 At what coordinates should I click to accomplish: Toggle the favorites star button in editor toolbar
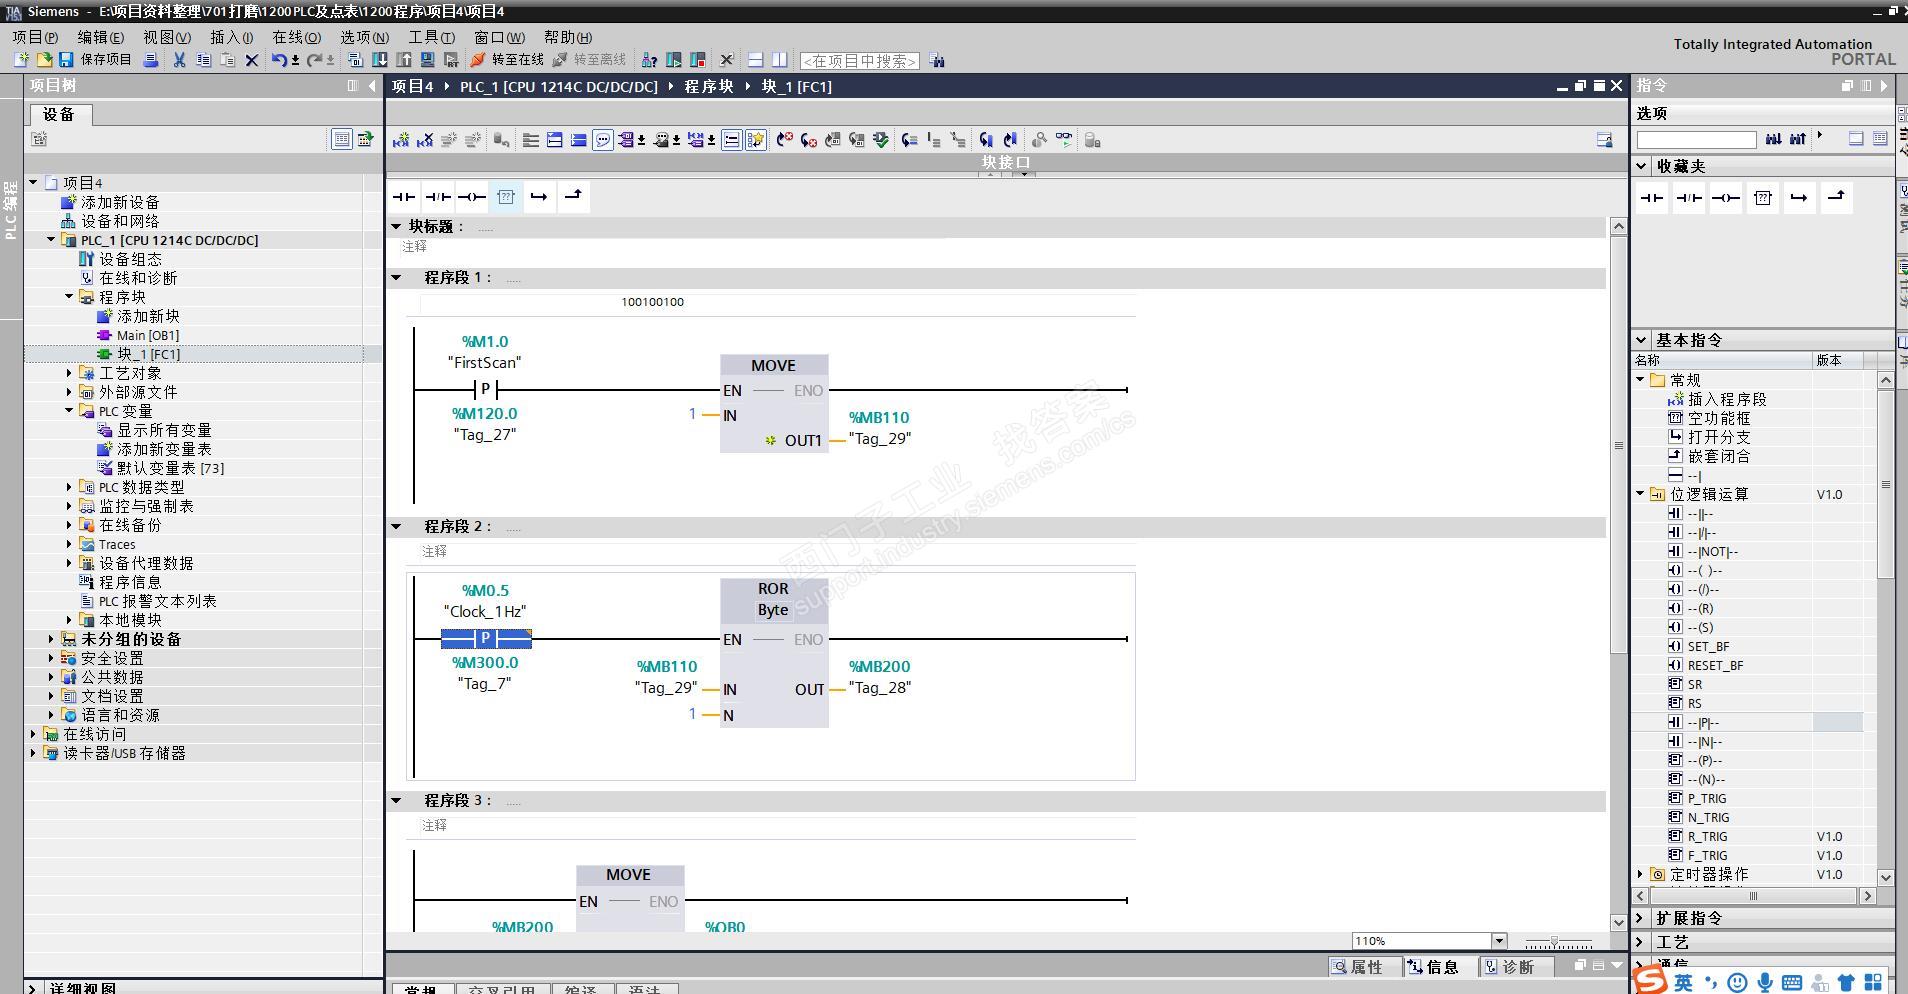756,140
